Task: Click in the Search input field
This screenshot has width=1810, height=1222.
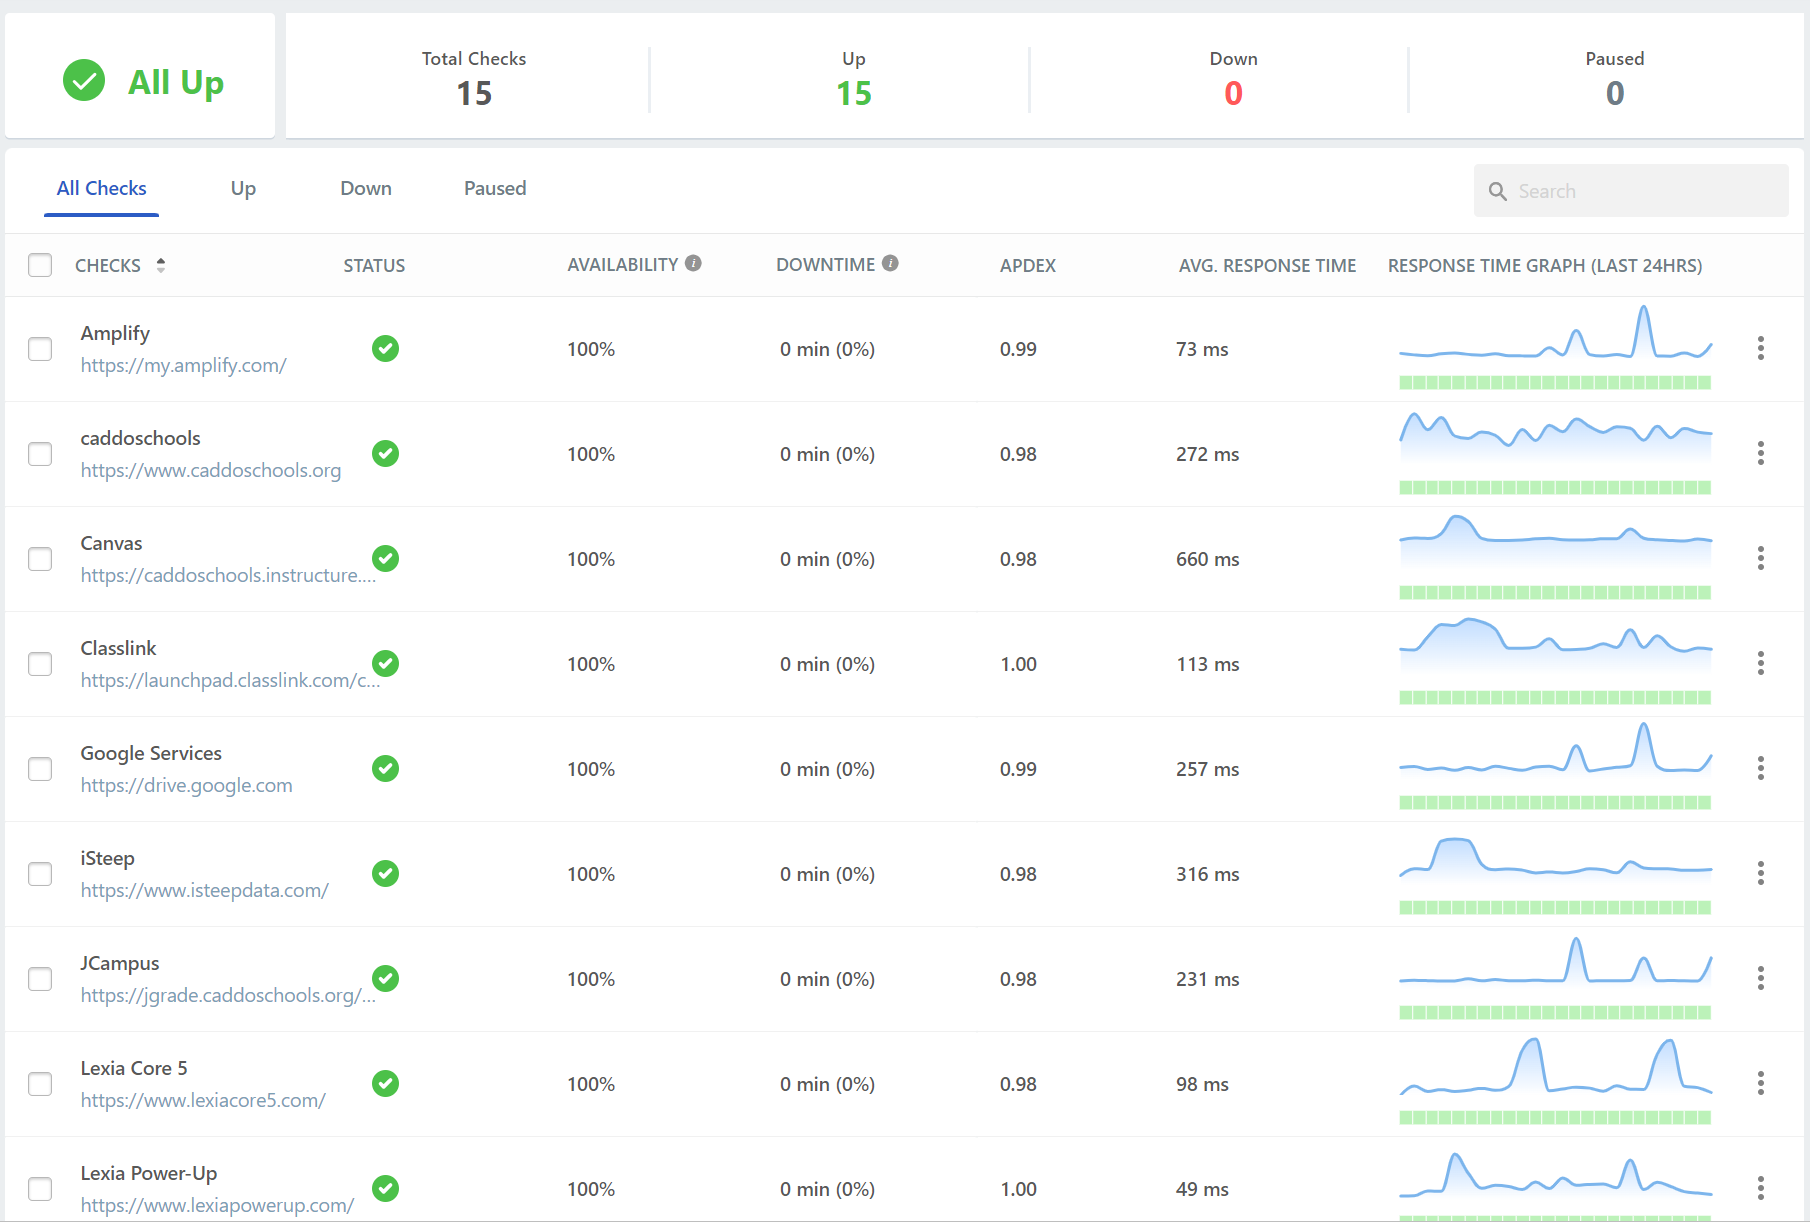Action: click(x=1631, y=191)
